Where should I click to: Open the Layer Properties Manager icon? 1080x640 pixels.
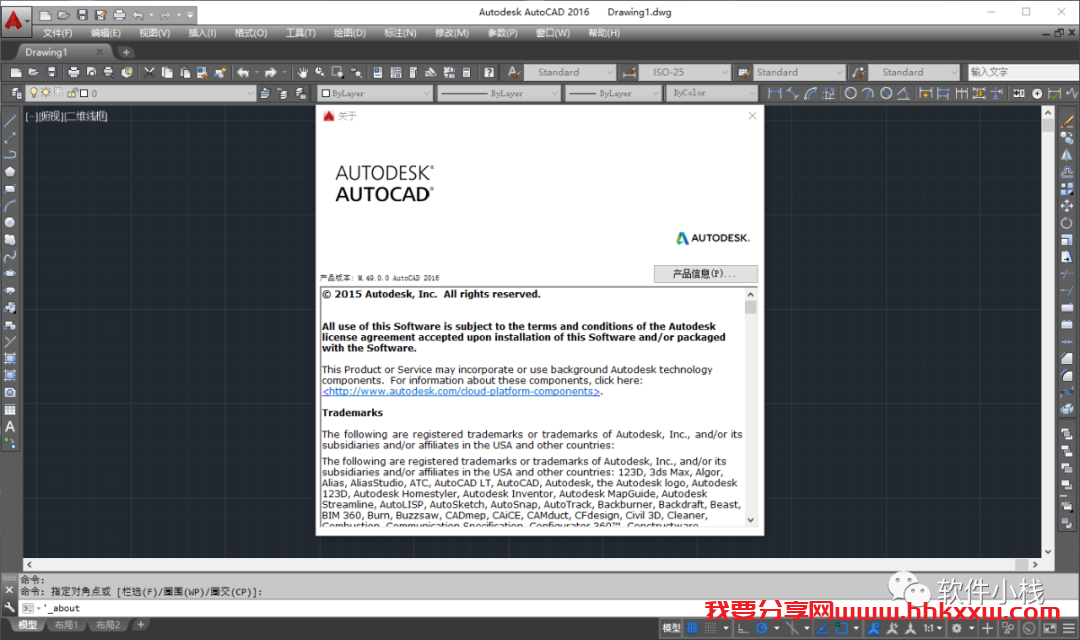pos(16,93)
